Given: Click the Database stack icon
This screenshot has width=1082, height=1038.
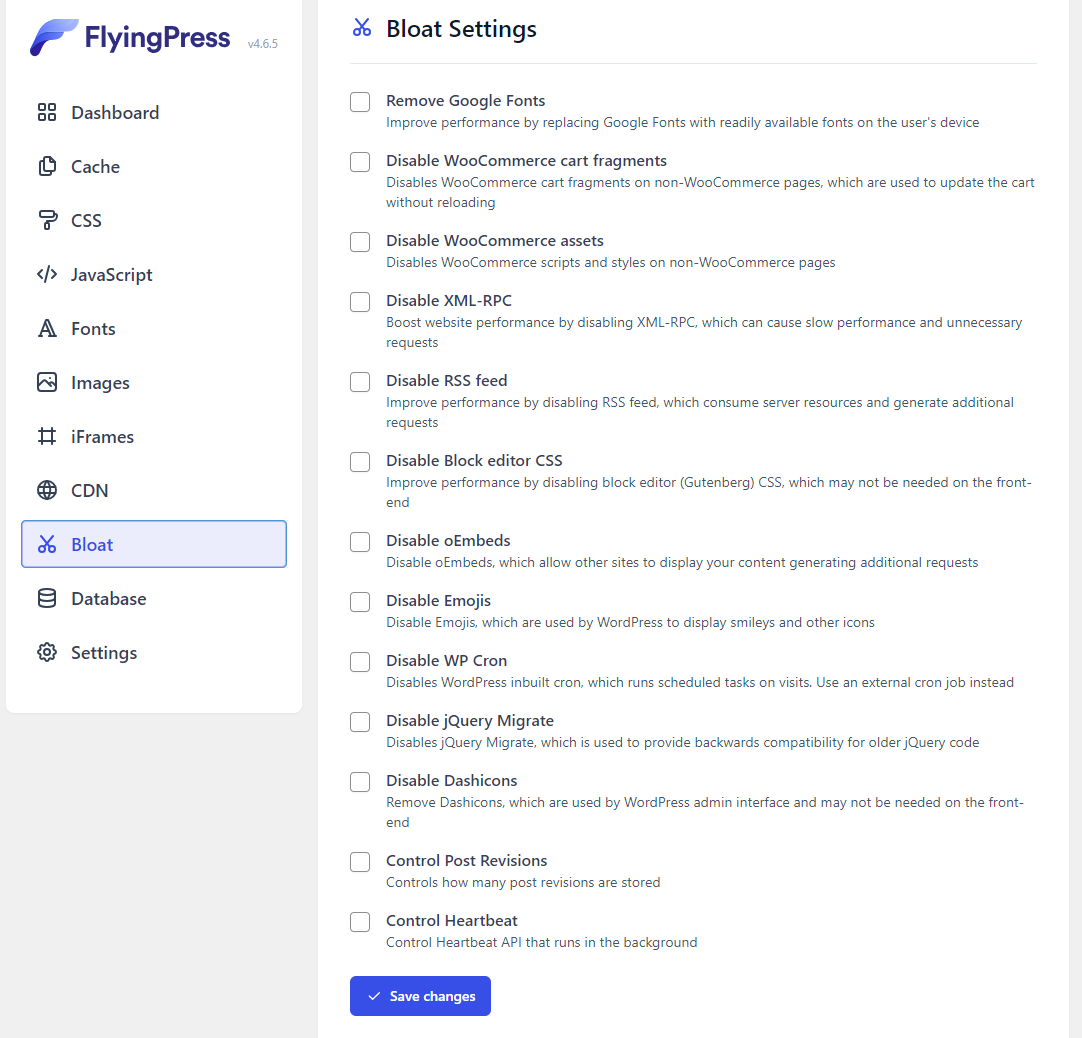Looking at the screenshot, I should pos(47,598).
